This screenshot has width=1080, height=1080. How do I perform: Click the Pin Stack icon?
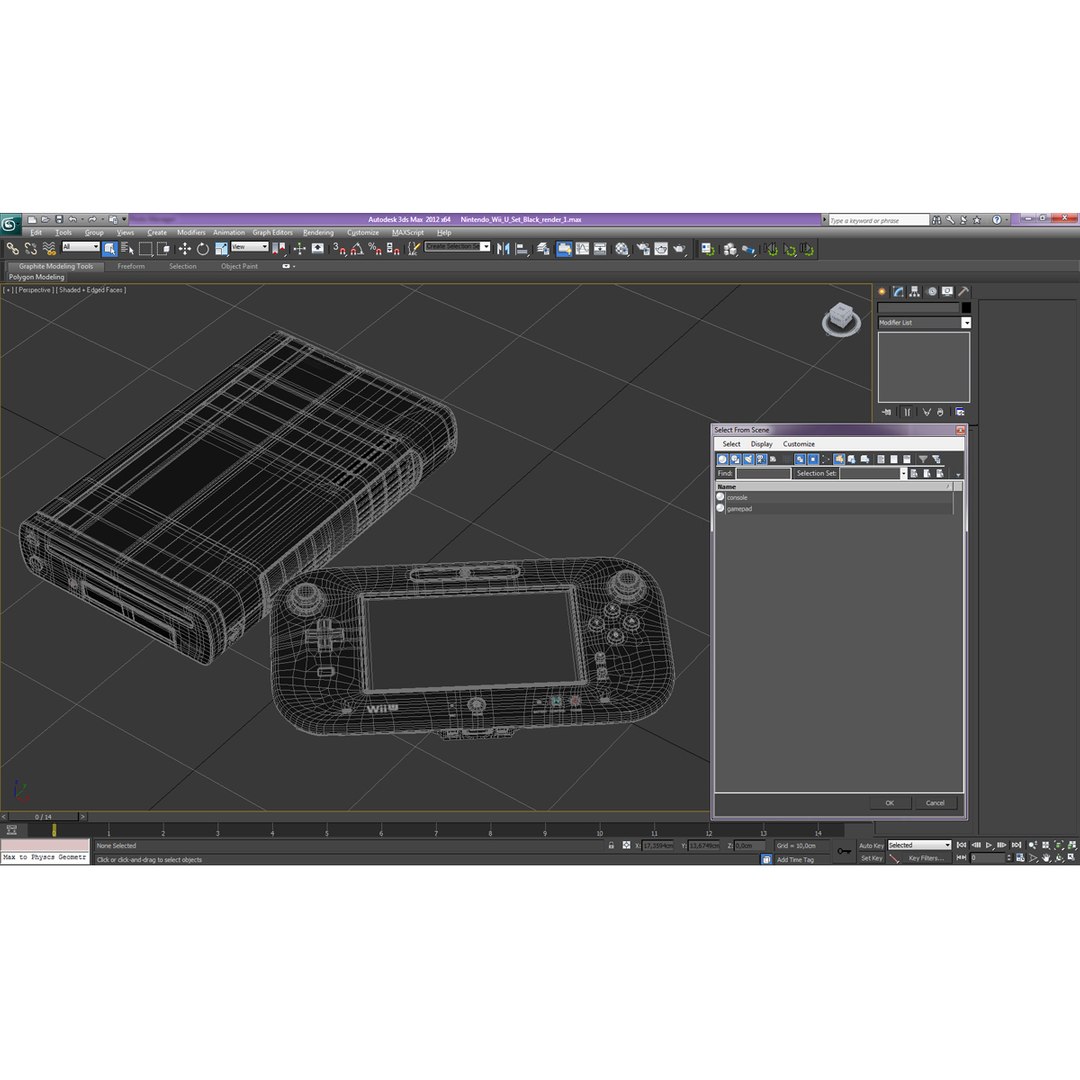(x=886, y=412)
